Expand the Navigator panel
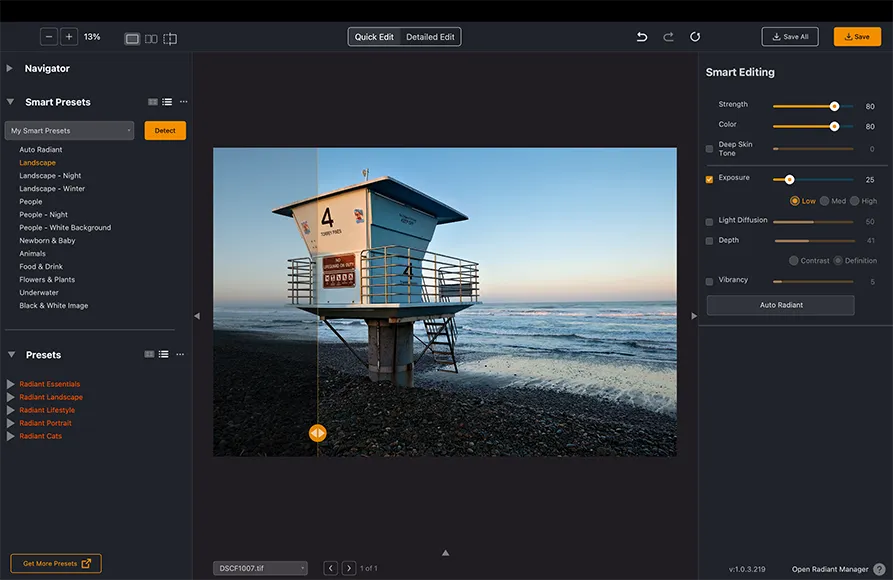Image resolution: width=893 pixels, height=580 pixels. [x=10, y=68]
